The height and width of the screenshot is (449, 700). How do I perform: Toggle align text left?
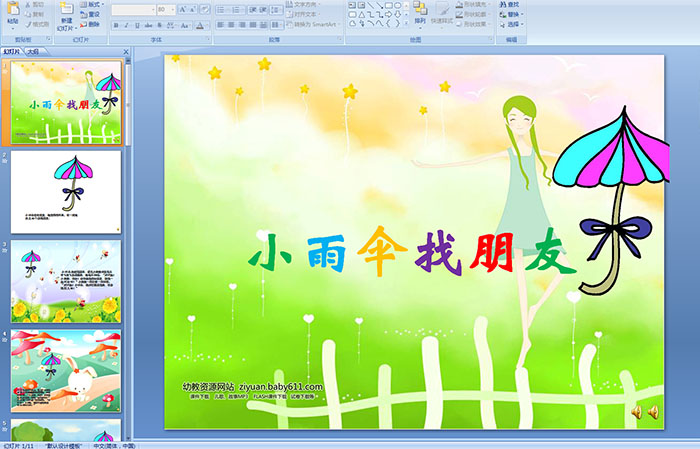click(x=221, y=25)
